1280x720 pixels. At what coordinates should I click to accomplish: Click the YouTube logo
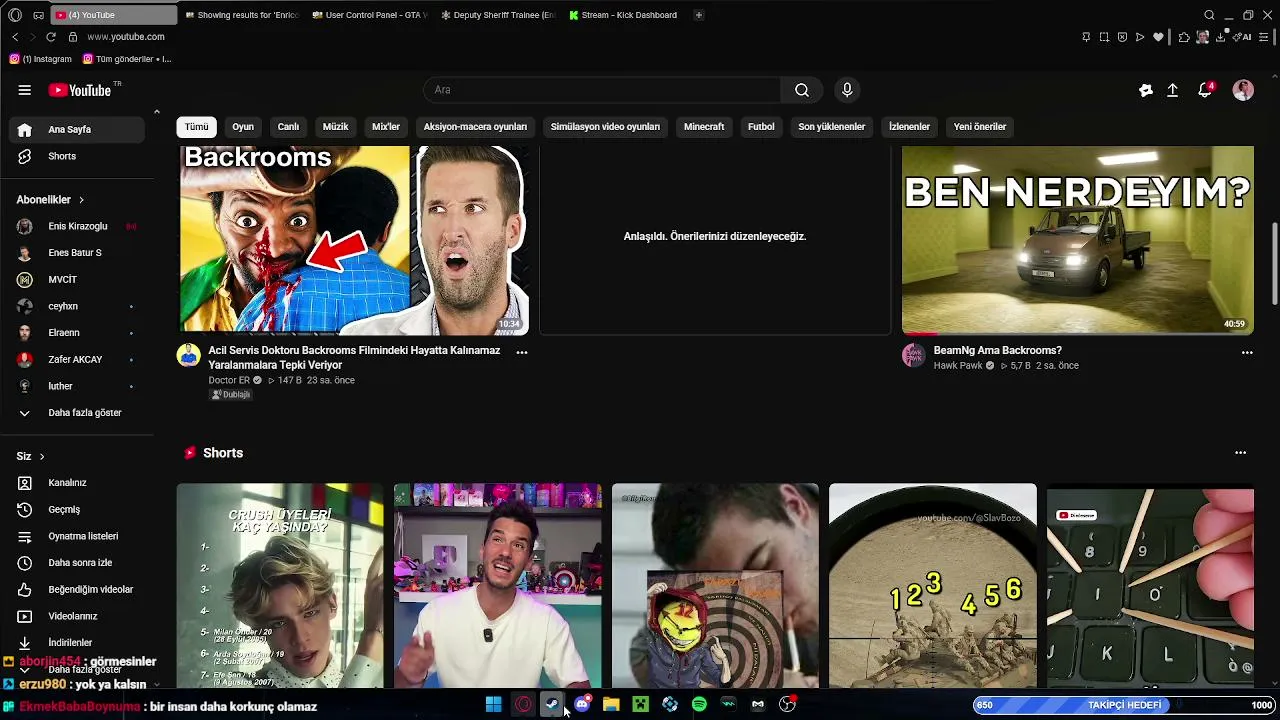[x=79, y=90]
